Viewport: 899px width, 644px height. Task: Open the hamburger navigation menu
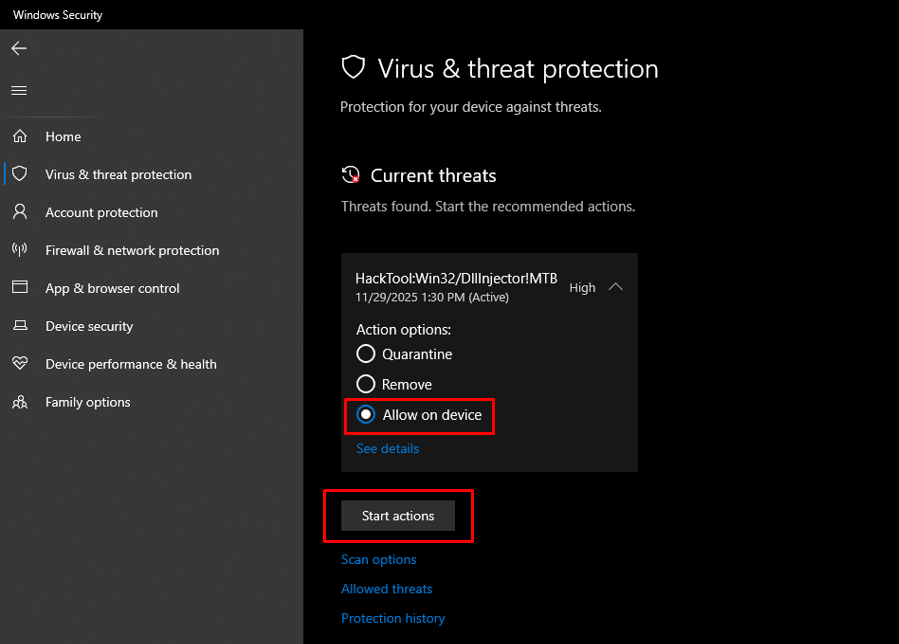[19, 91]
